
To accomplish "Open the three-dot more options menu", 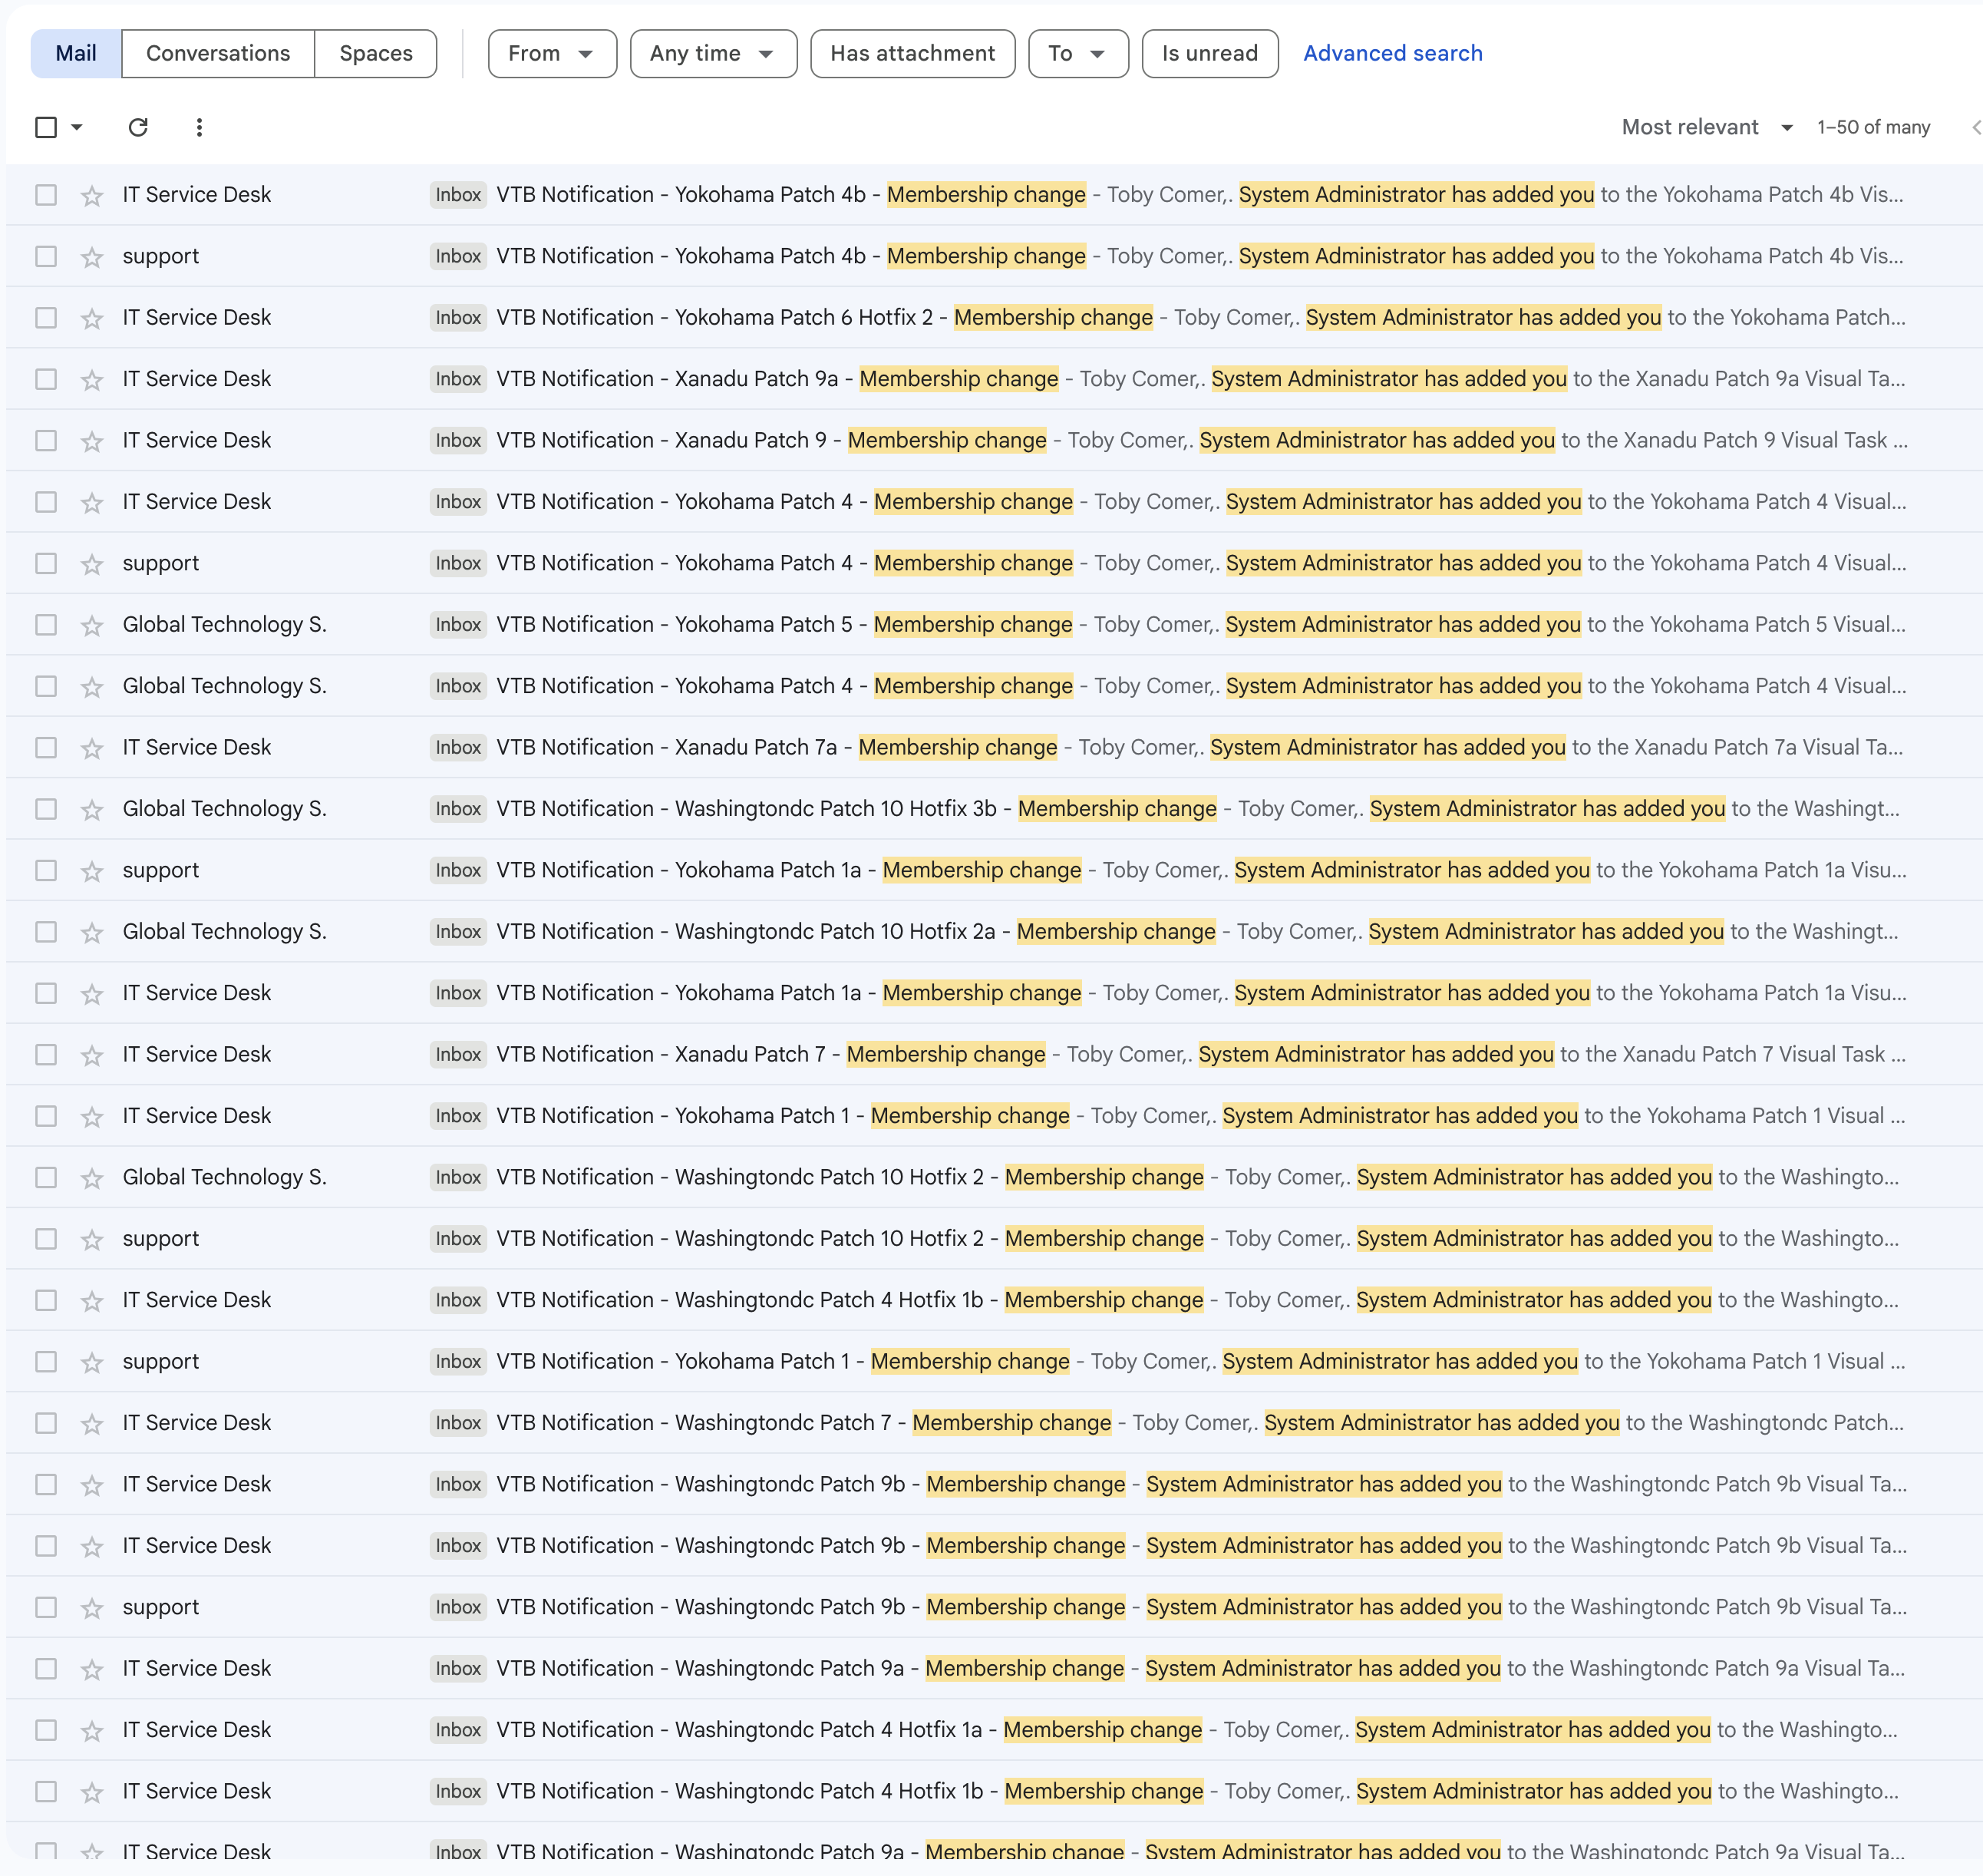I will pyautogui.click(x=199, y=127).
